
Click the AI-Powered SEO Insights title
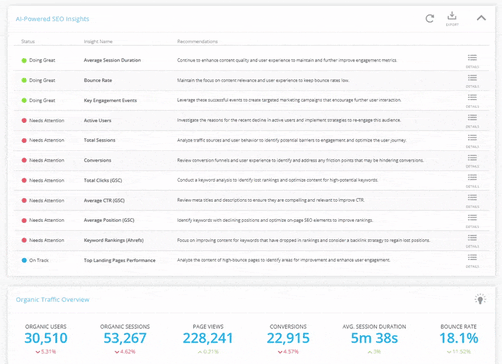click(x=52, y=19)
